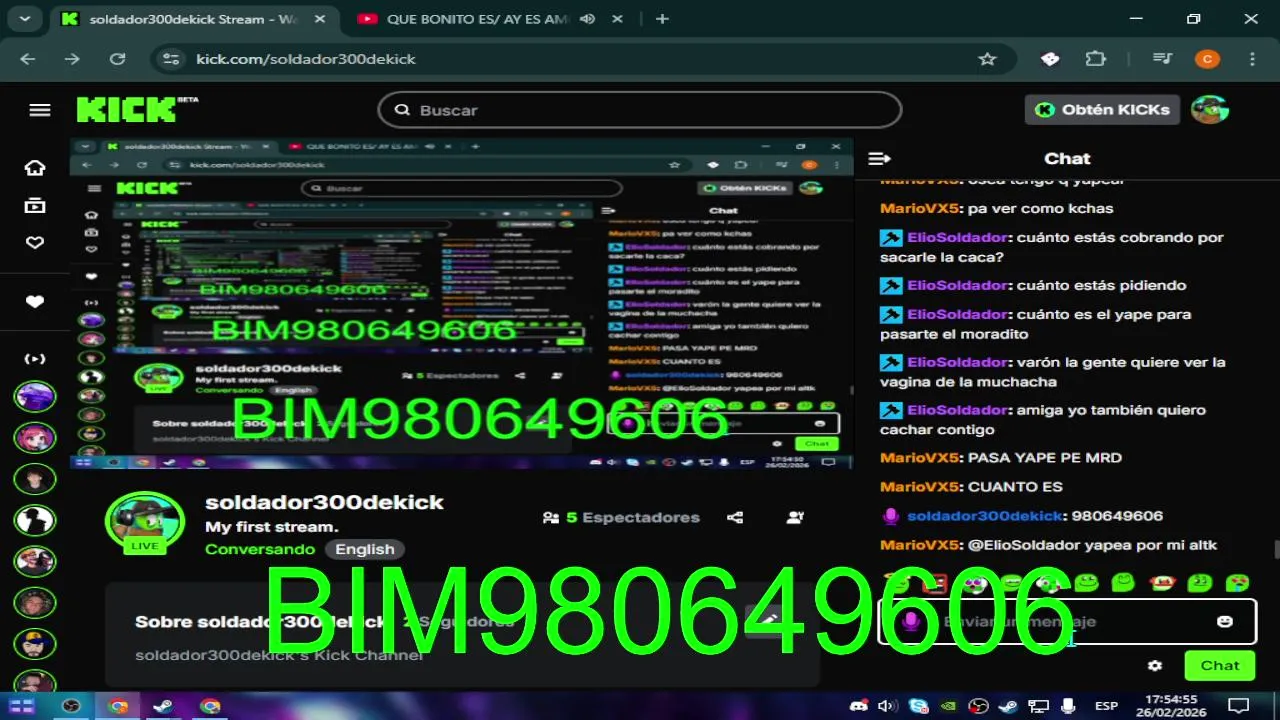Image resolution: width=1280 pixels, height=720 pixels.
Task: Click the microphone tray icon
Action: (1066, 706)
